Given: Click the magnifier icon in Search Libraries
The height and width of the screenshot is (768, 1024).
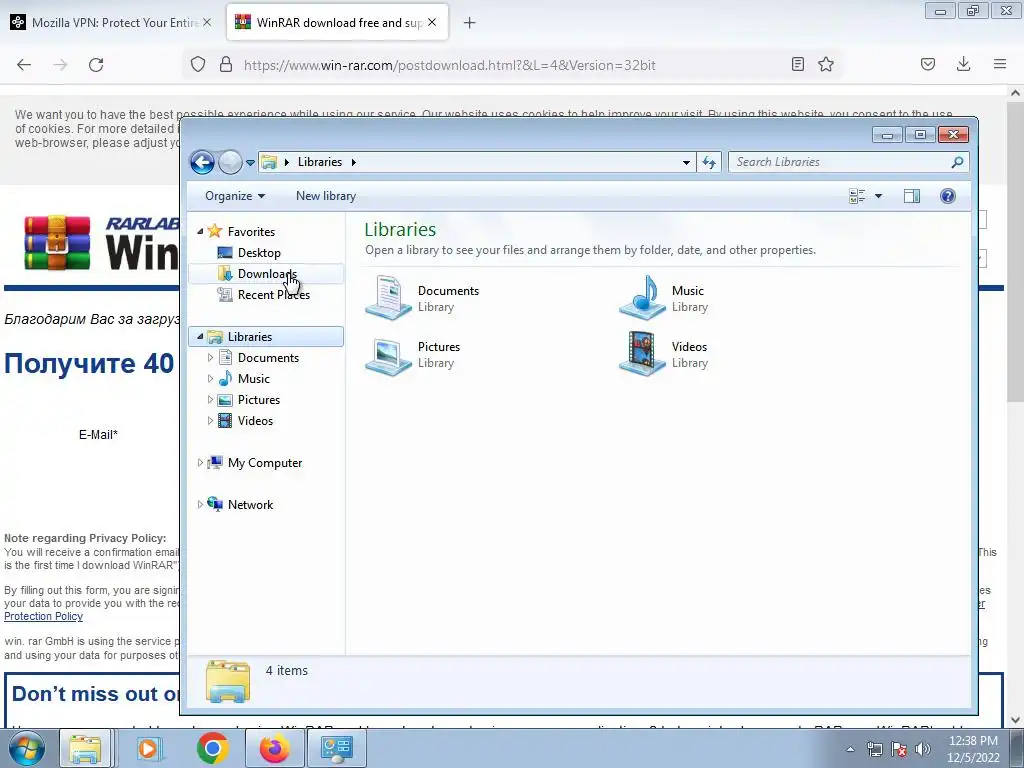Looking at the screenshot, I should pyautogui.click(x=957, y=162).
